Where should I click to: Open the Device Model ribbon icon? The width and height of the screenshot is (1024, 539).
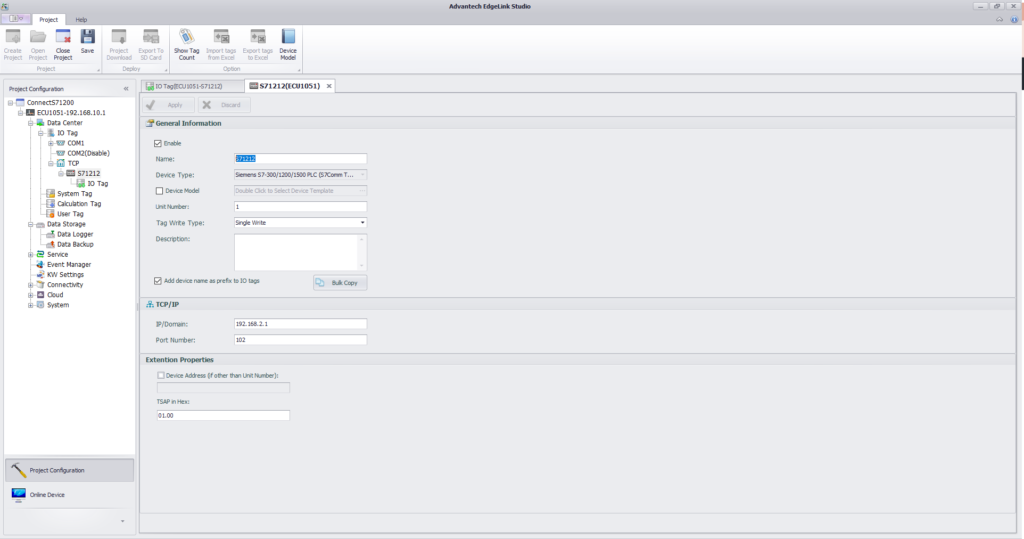tap(288, 45)
